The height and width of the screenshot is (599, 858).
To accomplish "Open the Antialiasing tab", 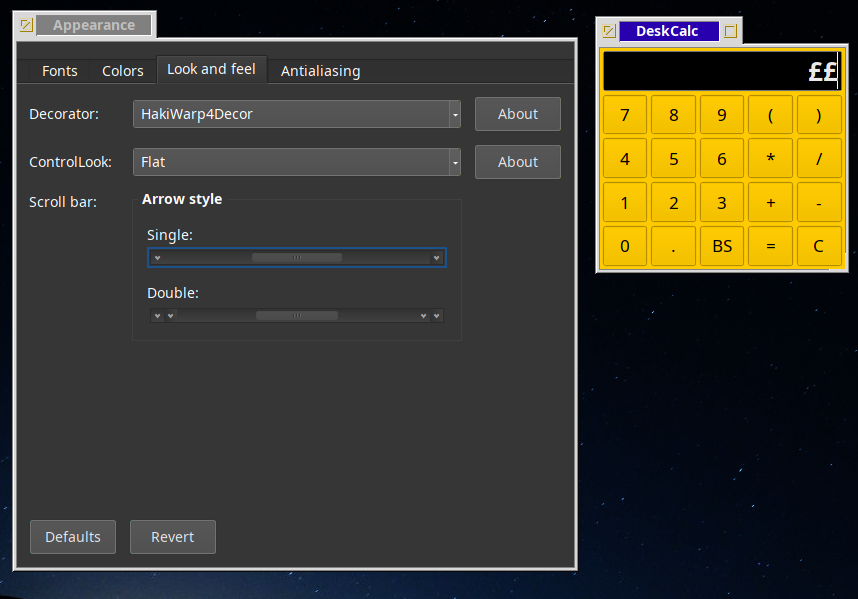I will [x=320, y=71].
